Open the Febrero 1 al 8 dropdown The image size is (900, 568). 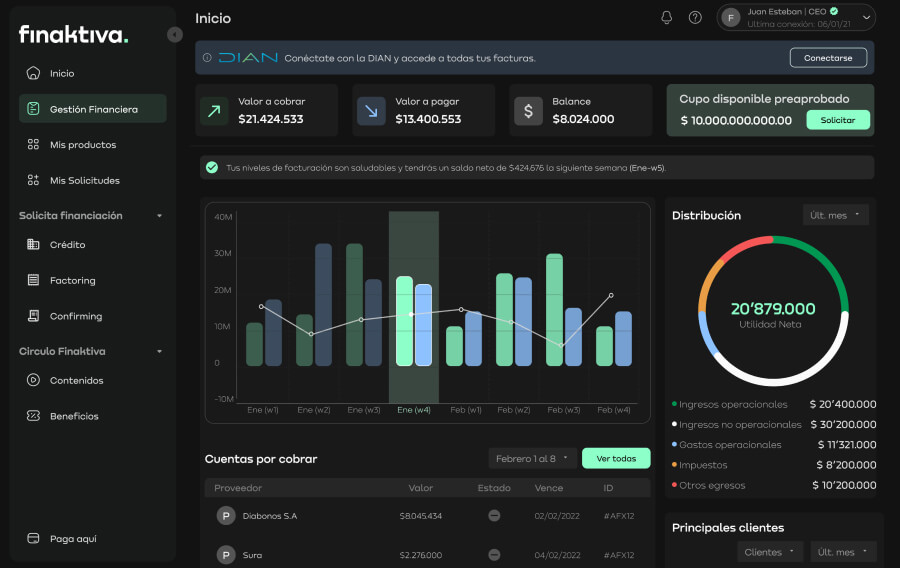532,459
